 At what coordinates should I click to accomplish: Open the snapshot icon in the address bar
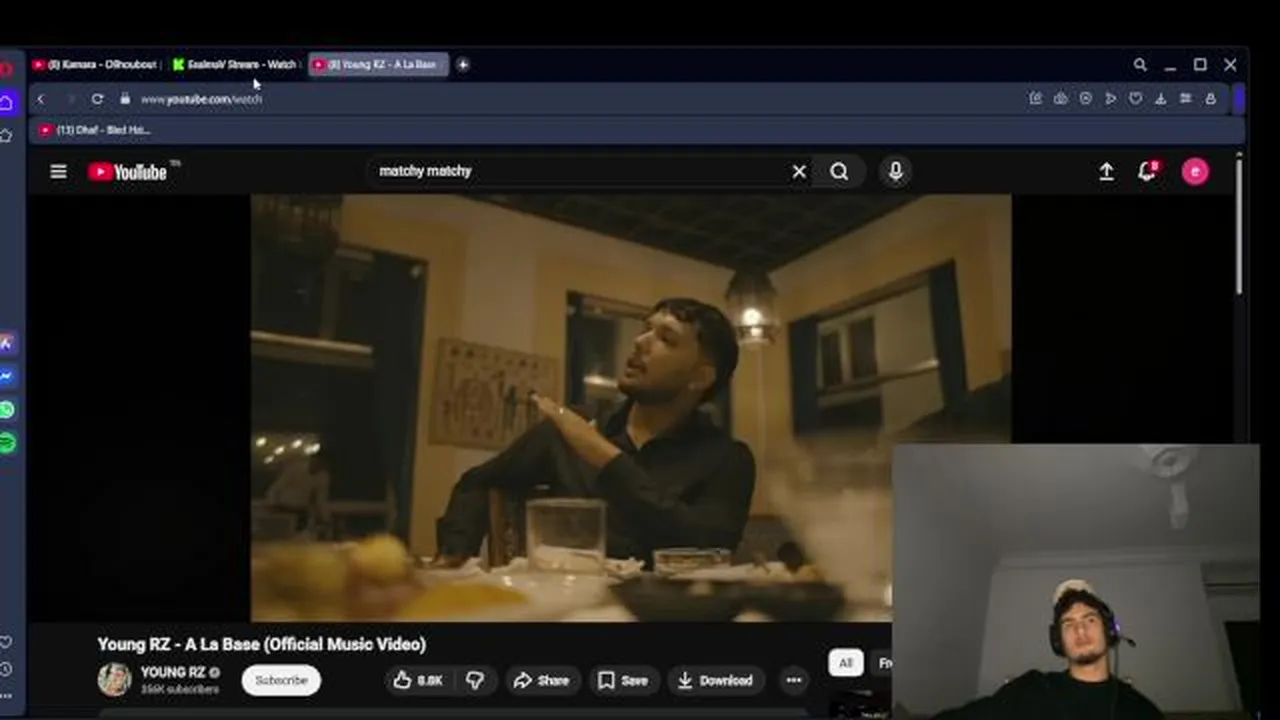pos(1060,99)
